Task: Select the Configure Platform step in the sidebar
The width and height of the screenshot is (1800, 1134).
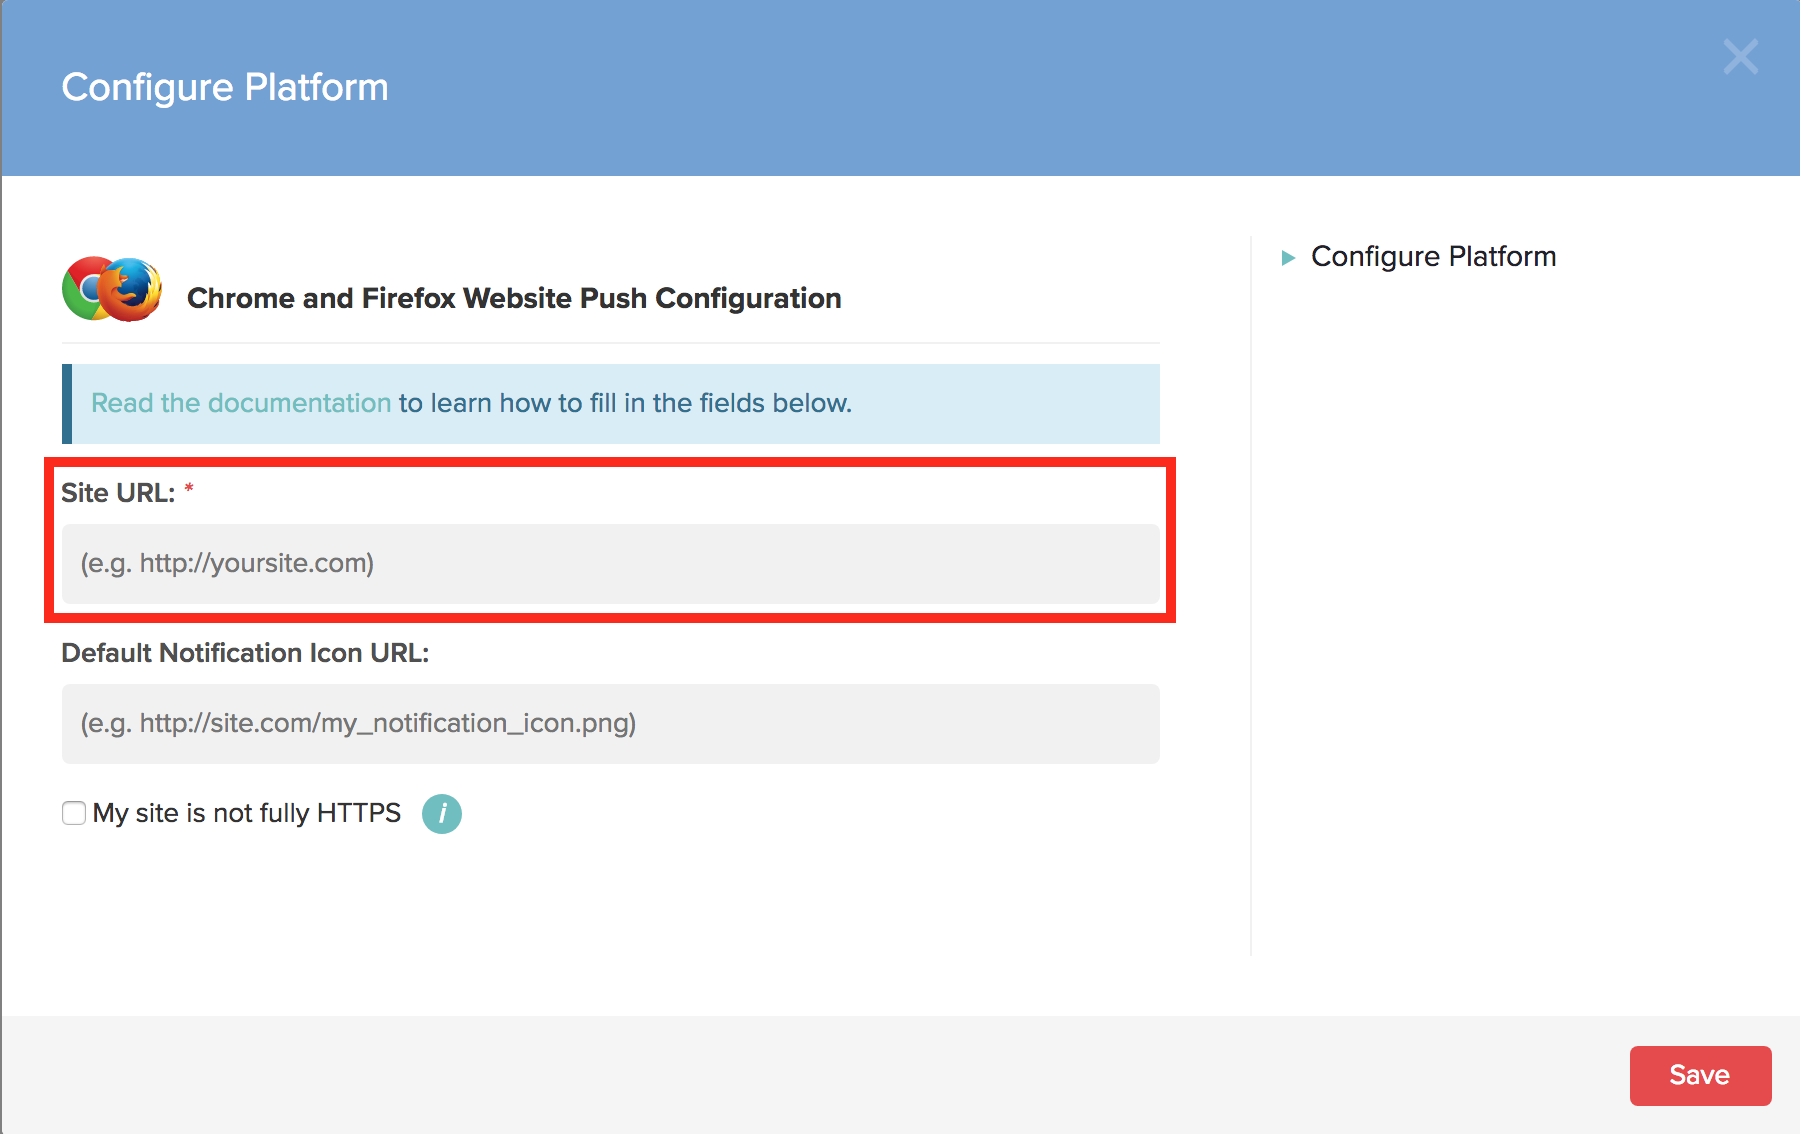Action: tap(1433, 257)
